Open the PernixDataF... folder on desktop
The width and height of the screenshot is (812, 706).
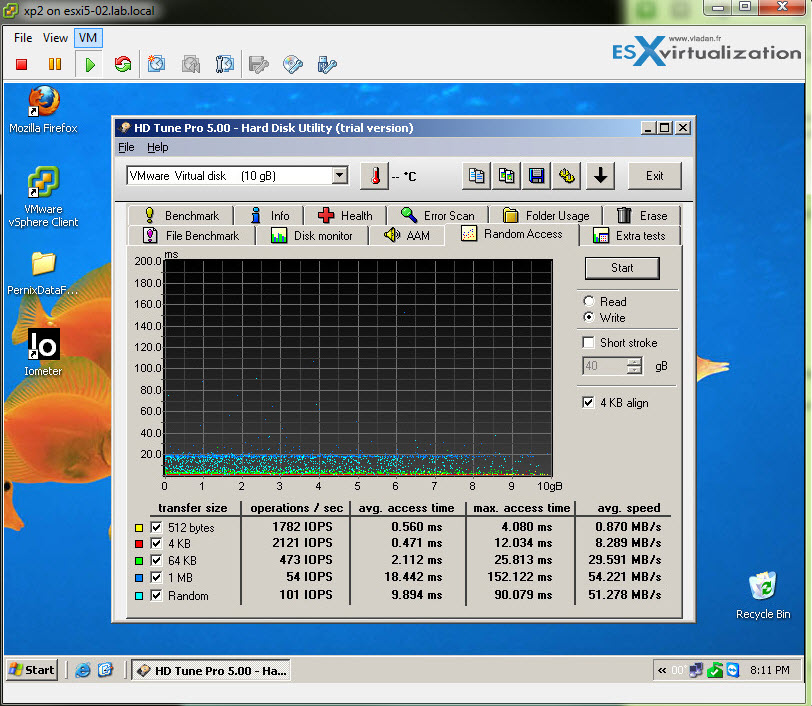43,273
